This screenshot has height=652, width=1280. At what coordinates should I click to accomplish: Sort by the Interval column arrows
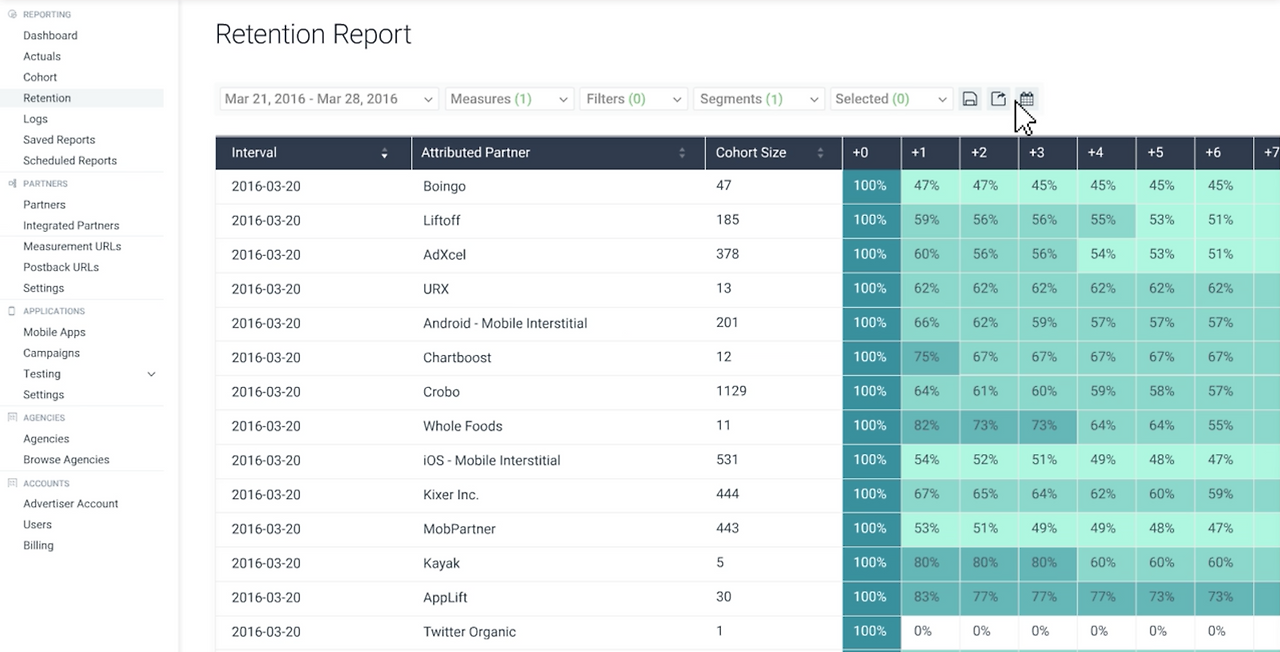pos(384,153)
